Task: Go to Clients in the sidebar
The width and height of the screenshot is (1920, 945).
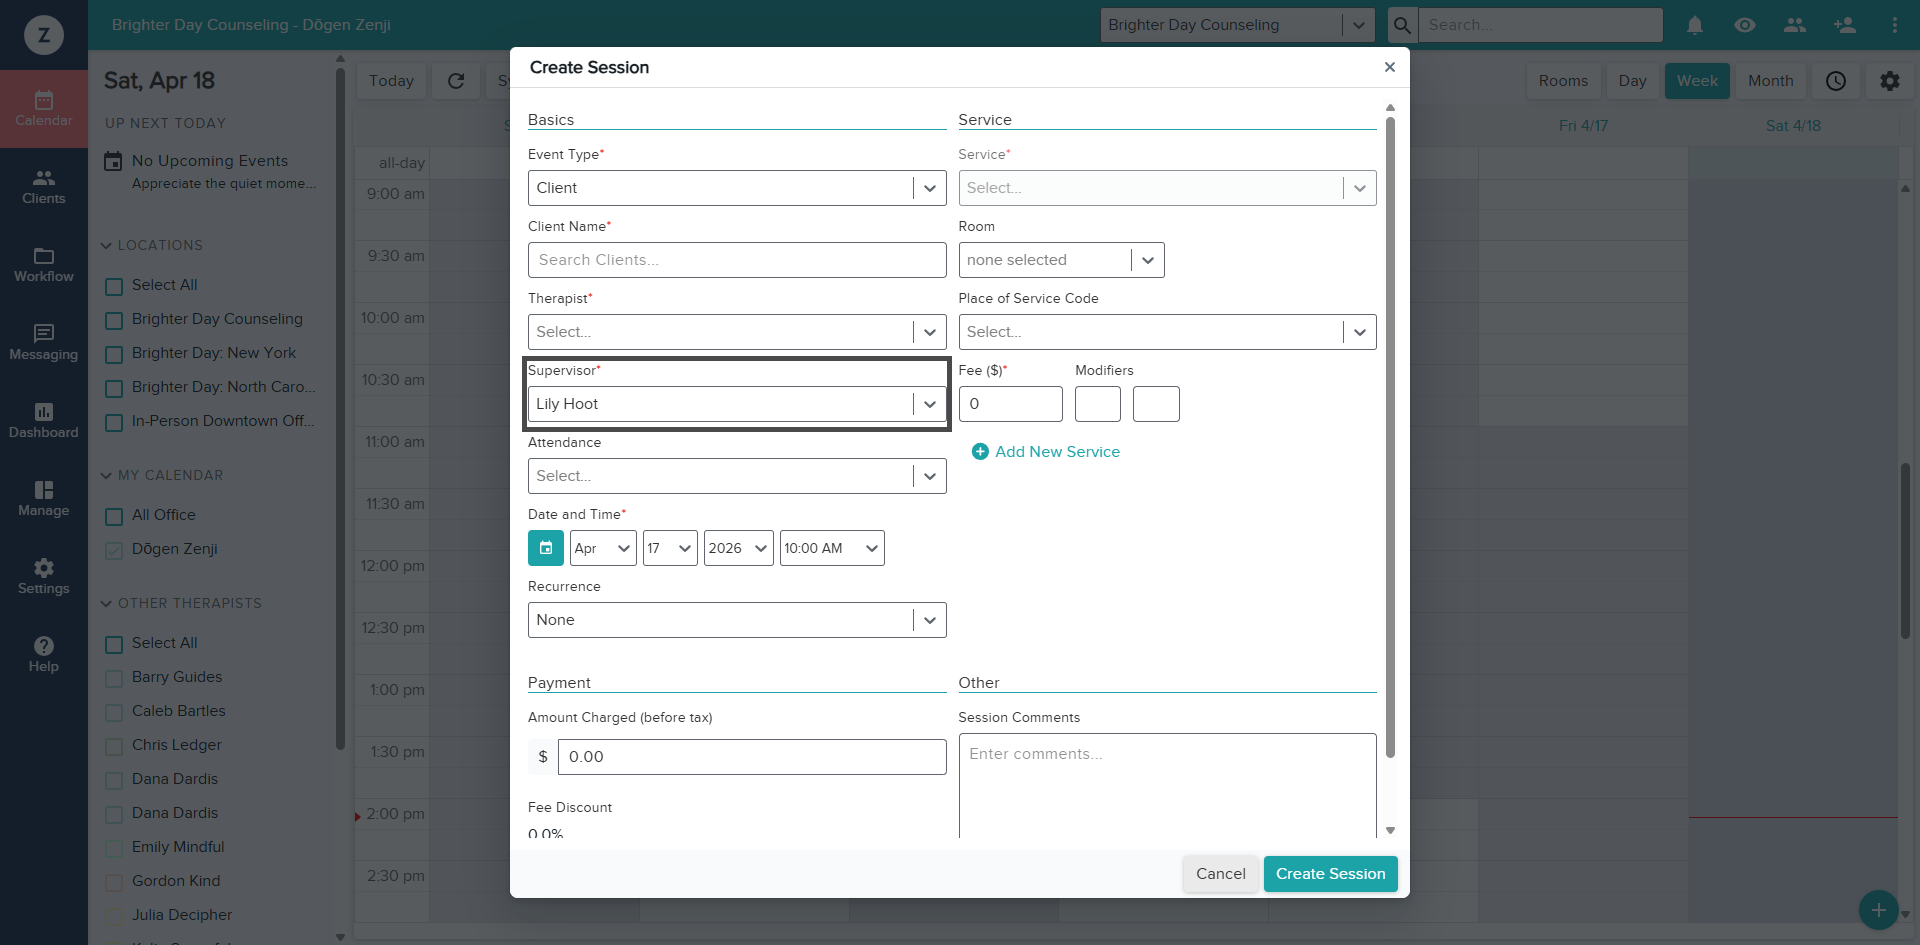Action: point(44,187)
